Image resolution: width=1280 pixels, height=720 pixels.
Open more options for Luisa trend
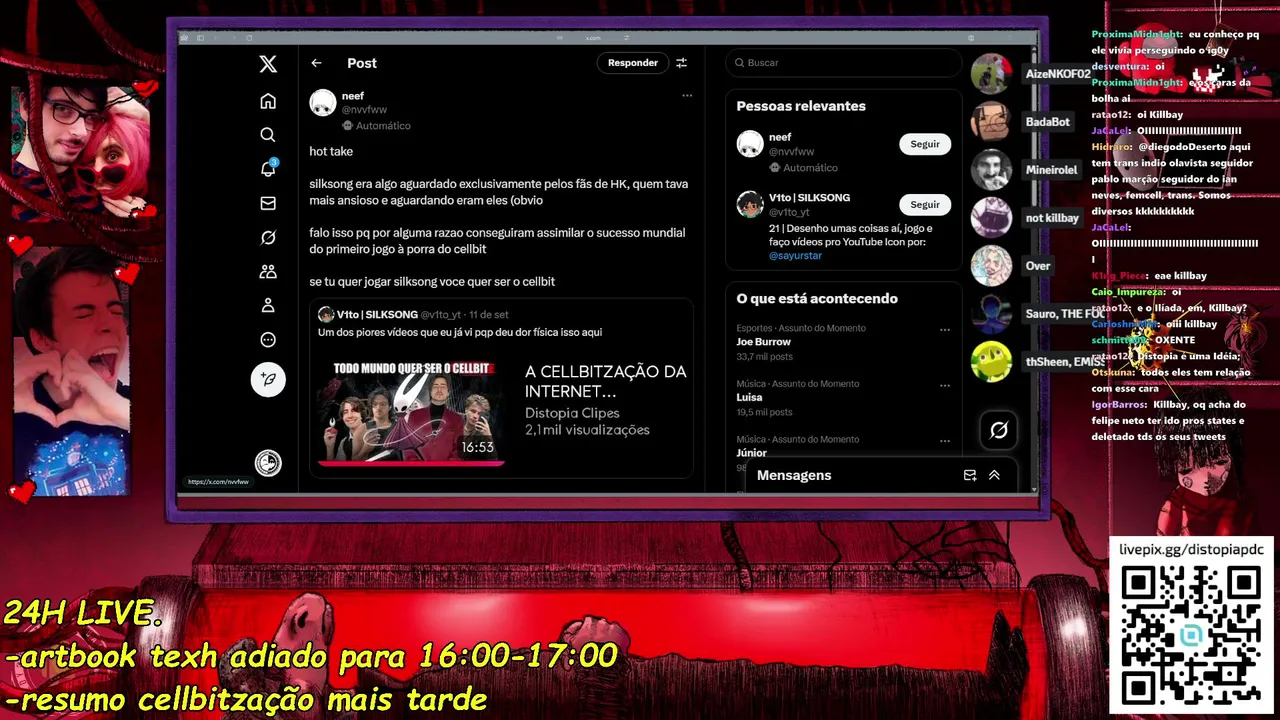(x=945, y=385)
